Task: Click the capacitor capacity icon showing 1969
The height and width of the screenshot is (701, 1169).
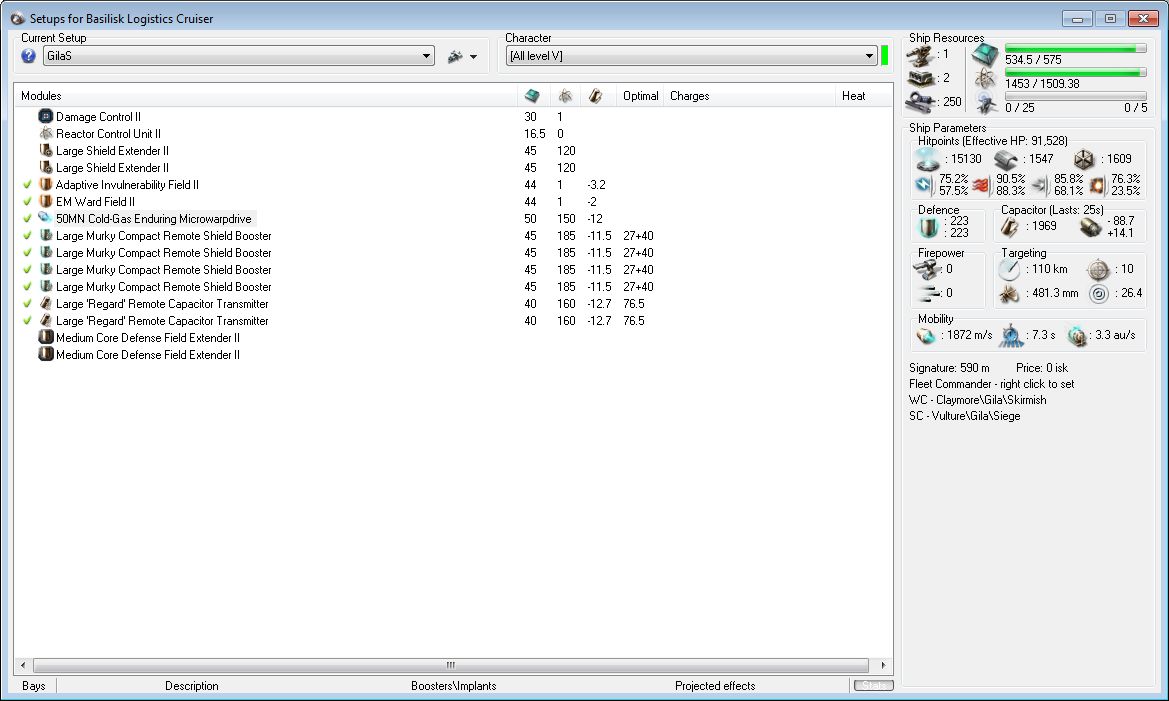Action: click(1009, 227)
